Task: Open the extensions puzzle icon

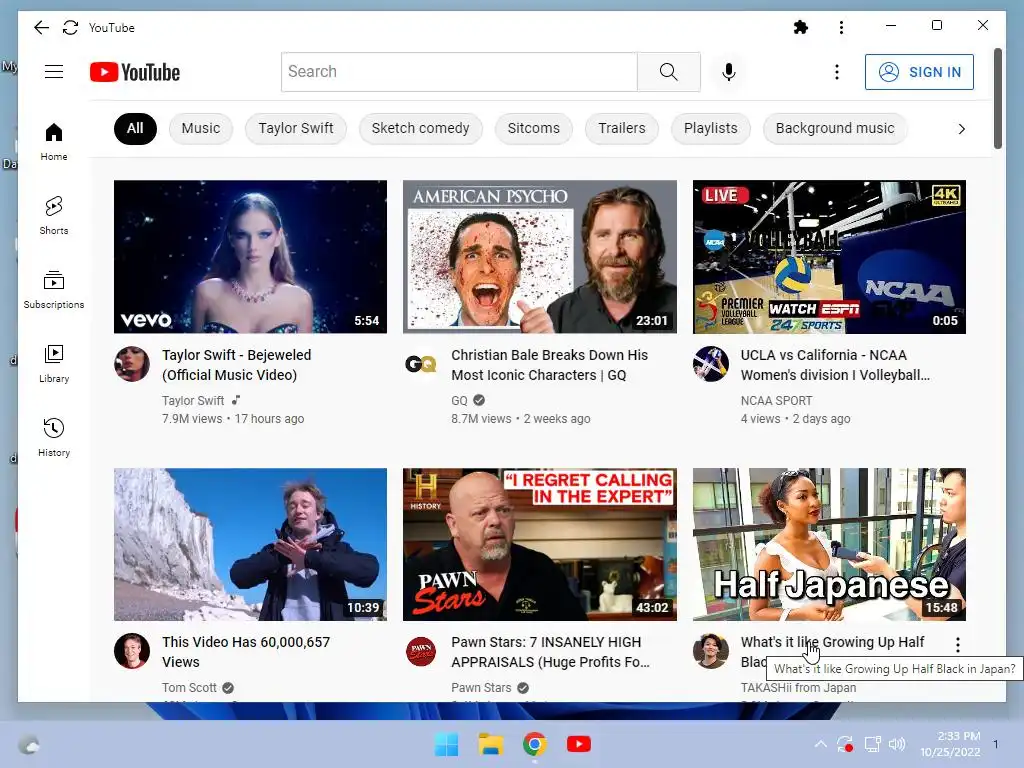Action: [801, 27]
